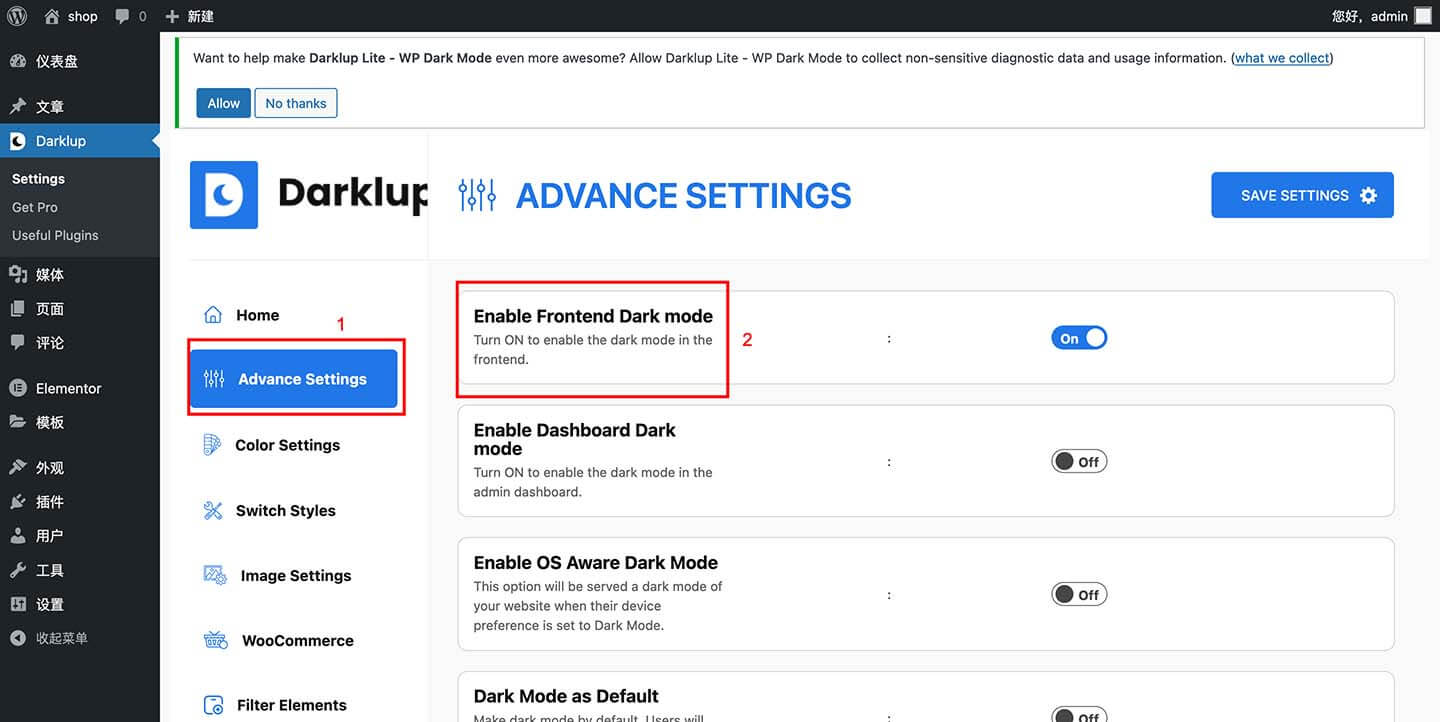
Task: Switch to Filter Elements tab label
Action: (292, 705)
